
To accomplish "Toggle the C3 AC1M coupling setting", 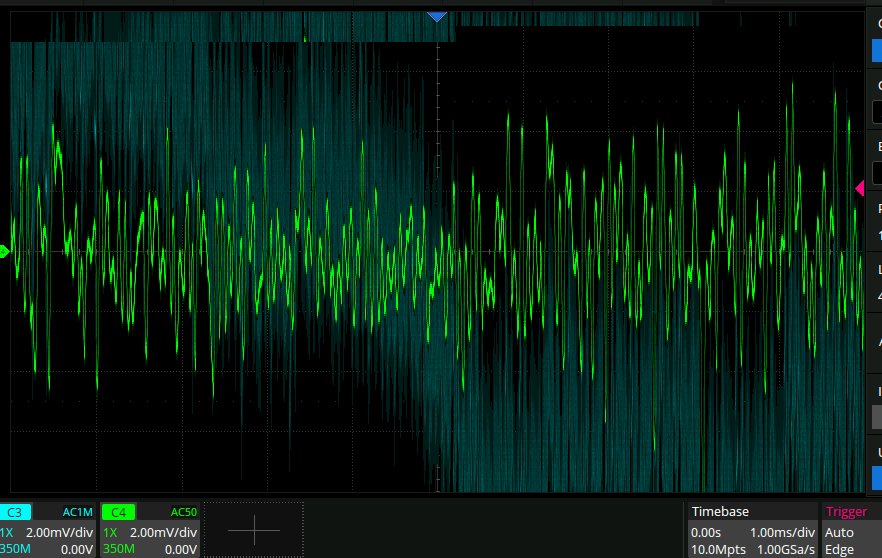I will pyautogui.click(x=77, y=512).
